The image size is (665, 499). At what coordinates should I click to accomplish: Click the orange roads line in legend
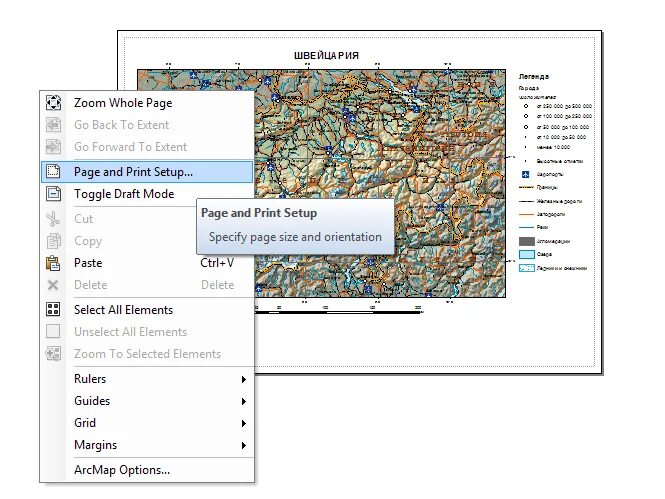526,215
